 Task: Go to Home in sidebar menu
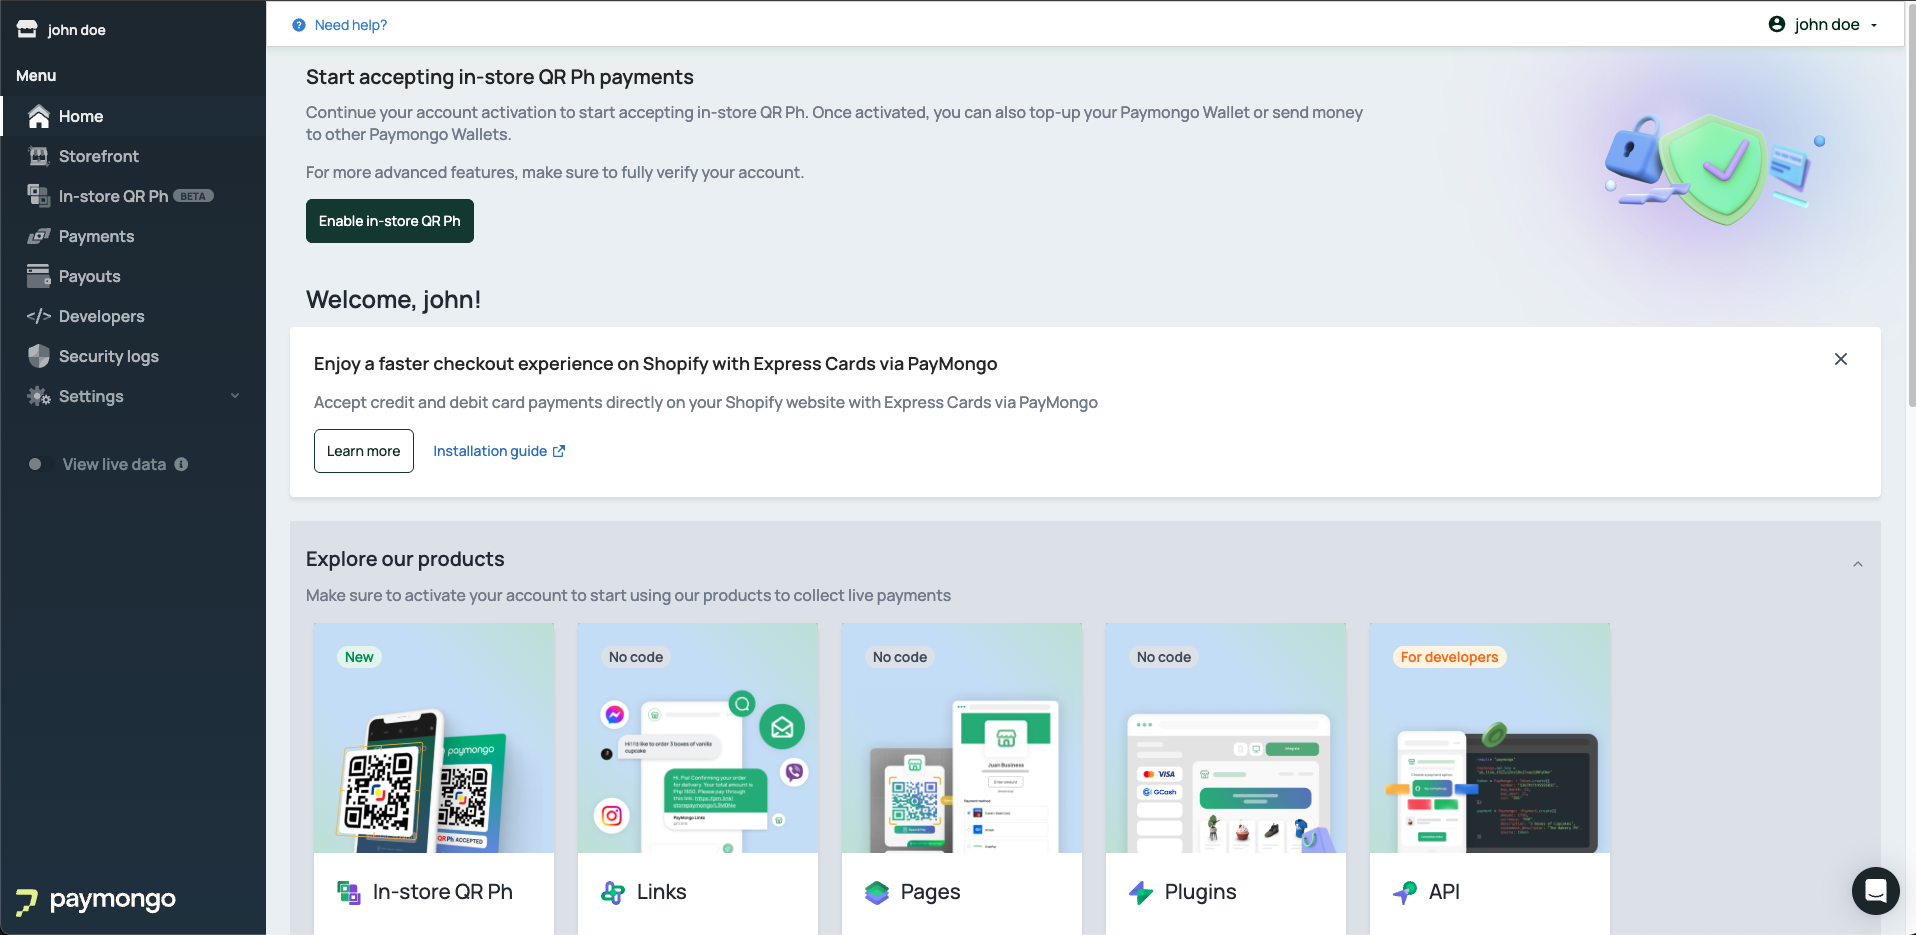(133, 116)
